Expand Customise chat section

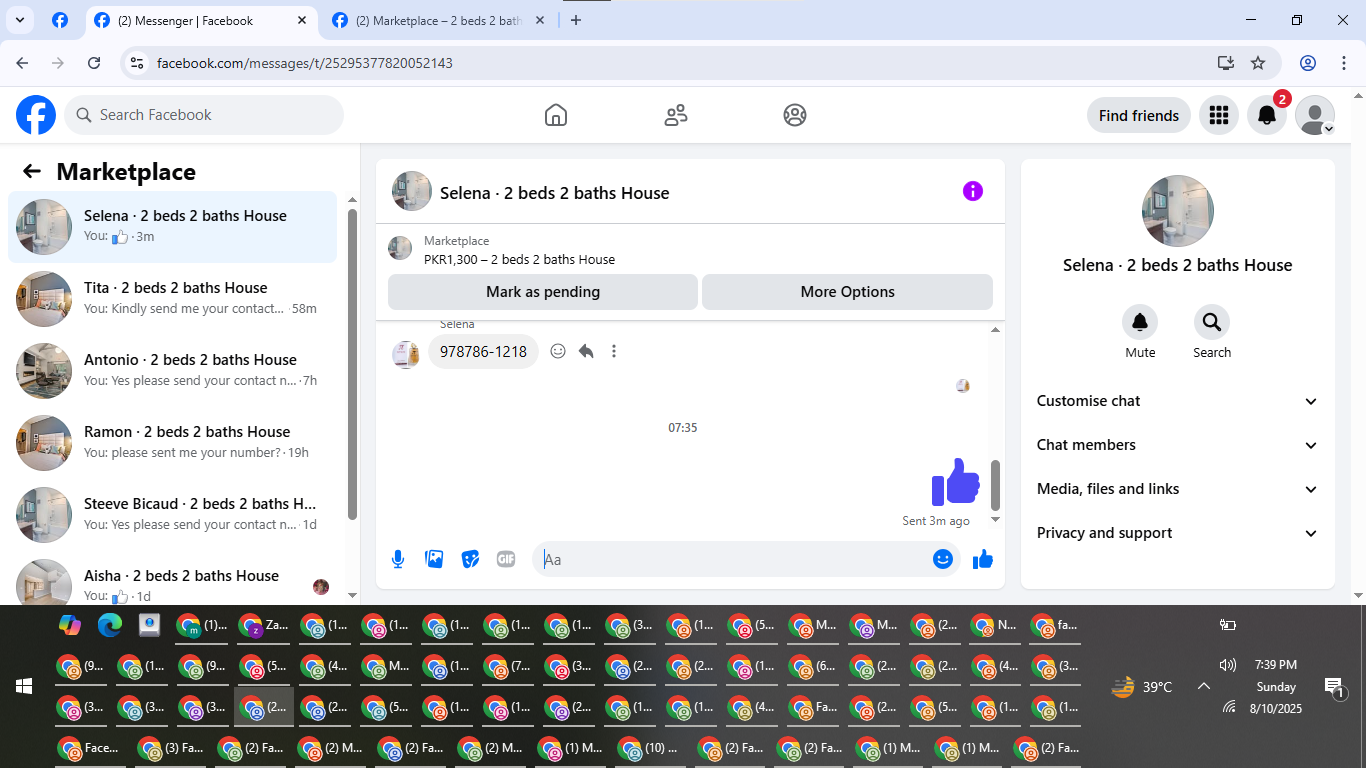pyautogui.click(x=1178, y=401)
